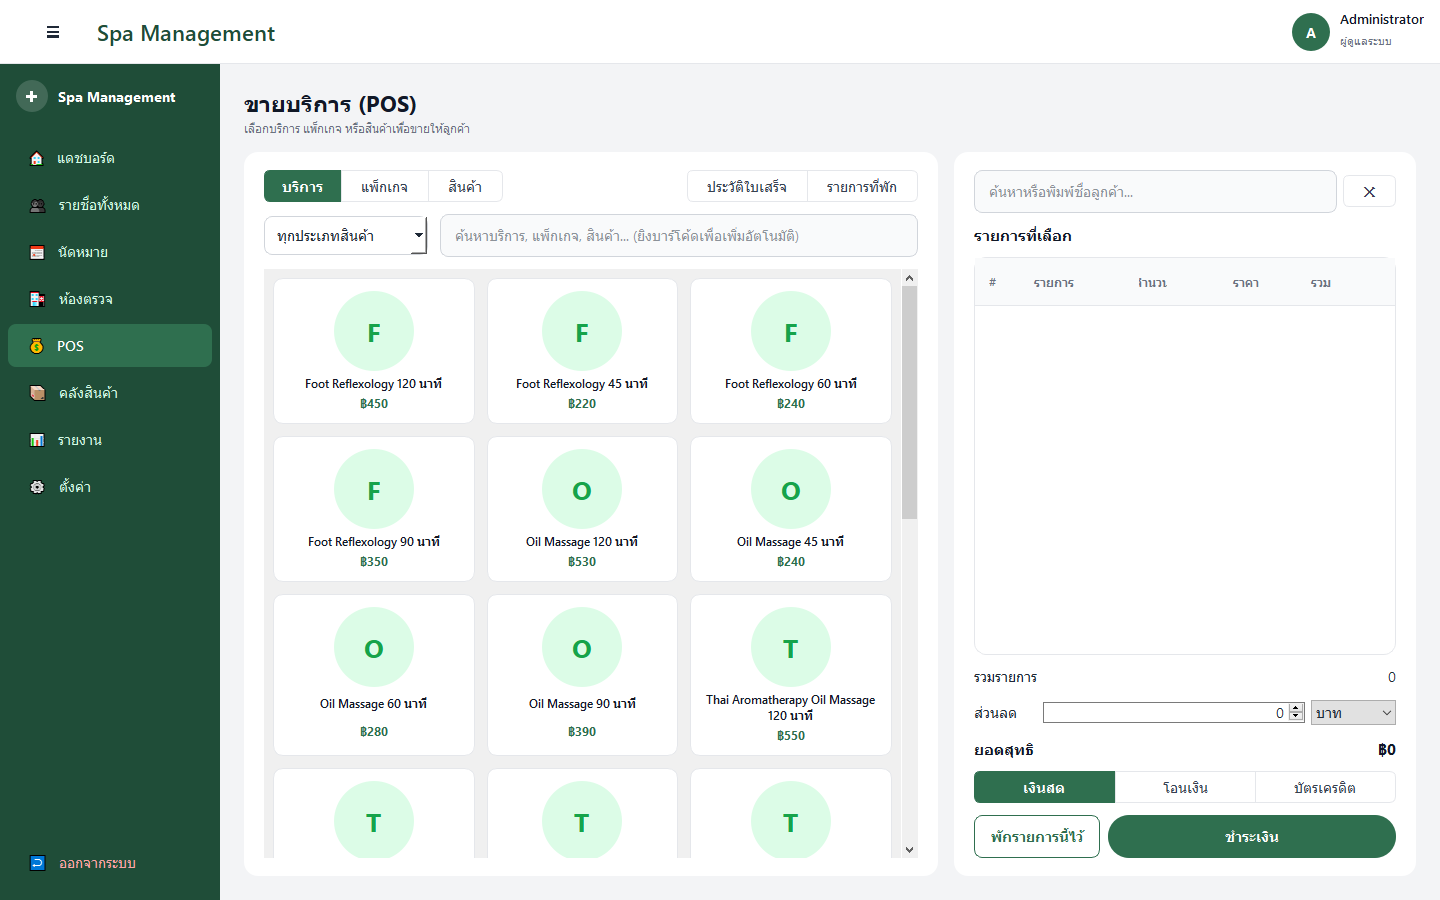Open the บาท discount unit dropdown
1440x900 pixels.
(1353, 713)
